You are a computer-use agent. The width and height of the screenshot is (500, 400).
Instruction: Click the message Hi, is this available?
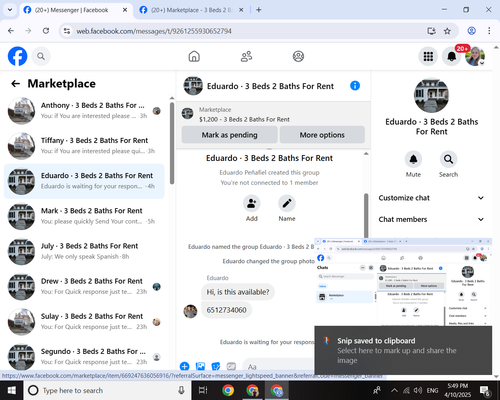pyautogui.click(x=238, y=292)
